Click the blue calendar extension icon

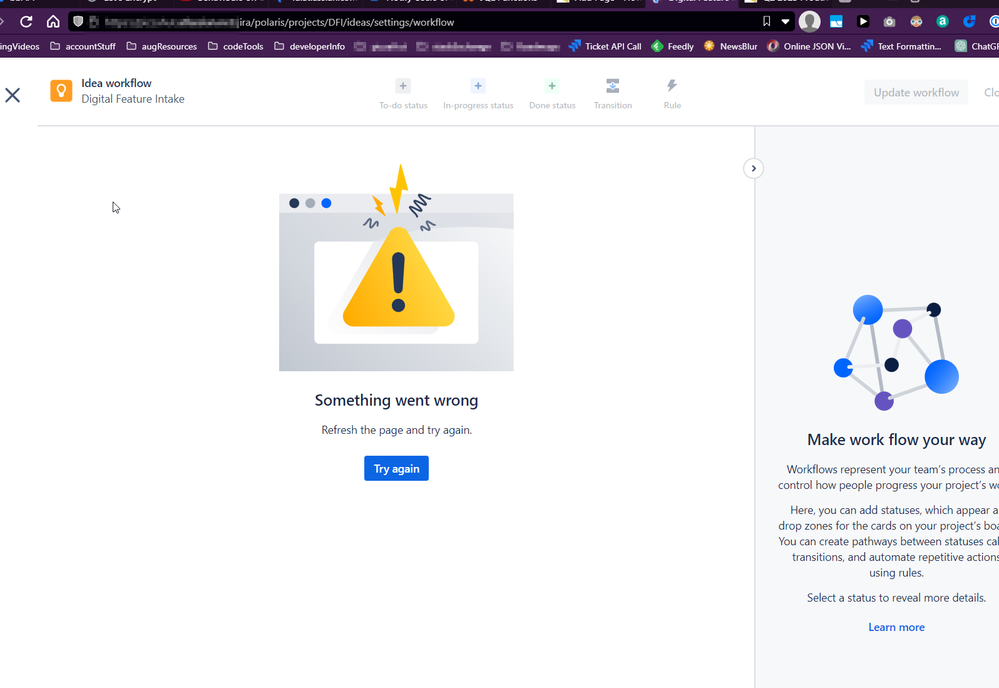pos(836,22)
